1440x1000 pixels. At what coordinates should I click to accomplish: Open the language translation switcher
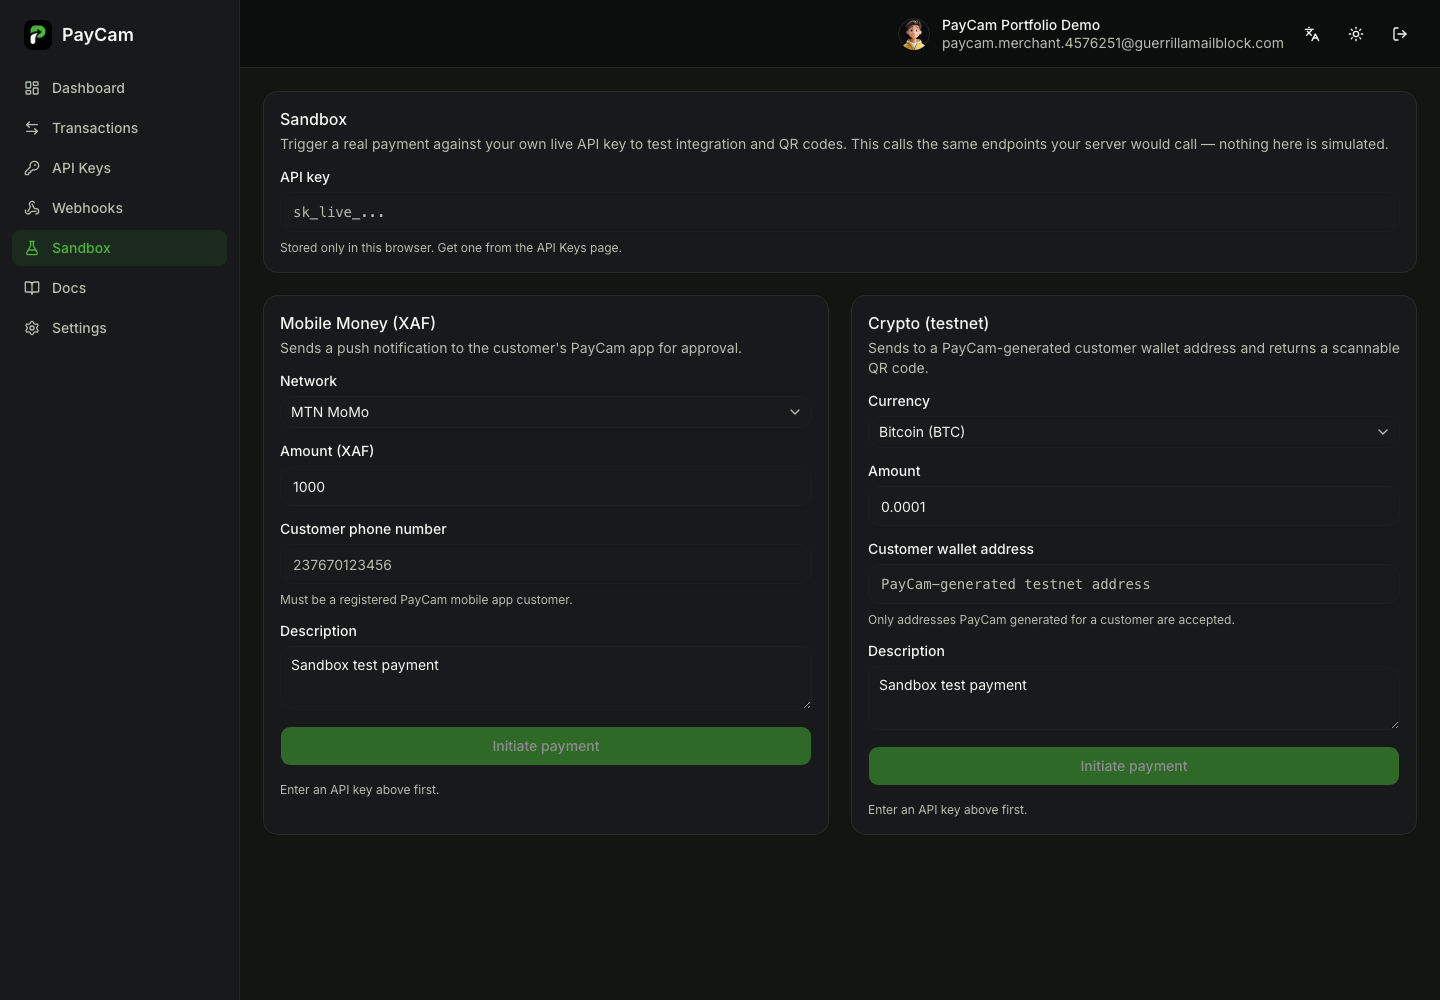point(1312,34)
